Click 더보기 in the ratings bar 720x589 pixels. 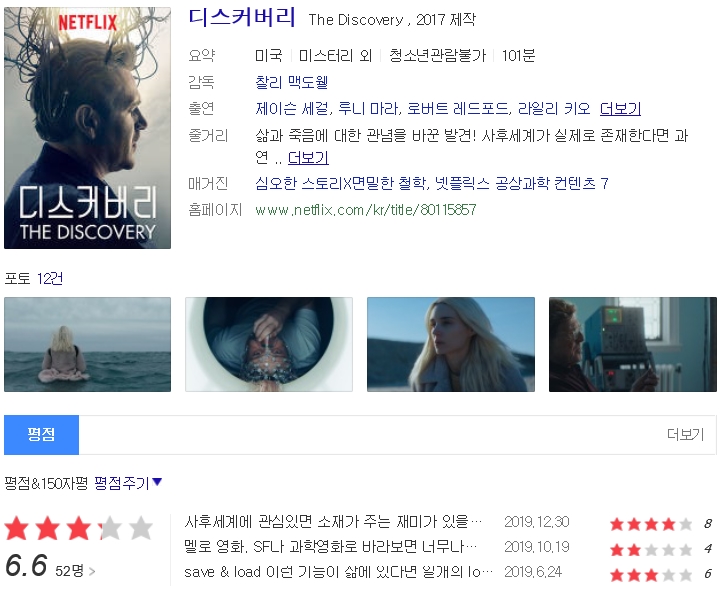tap(685, 434)
